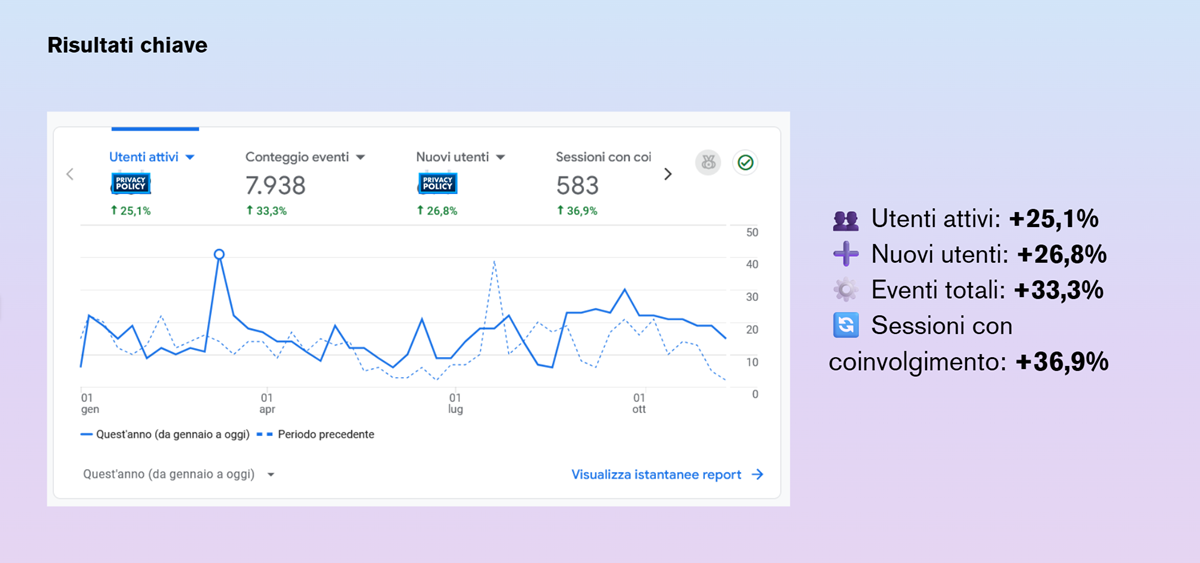
Task: Open the Nuovi utenti metric dropdown
Action: [x=500, y=157]
